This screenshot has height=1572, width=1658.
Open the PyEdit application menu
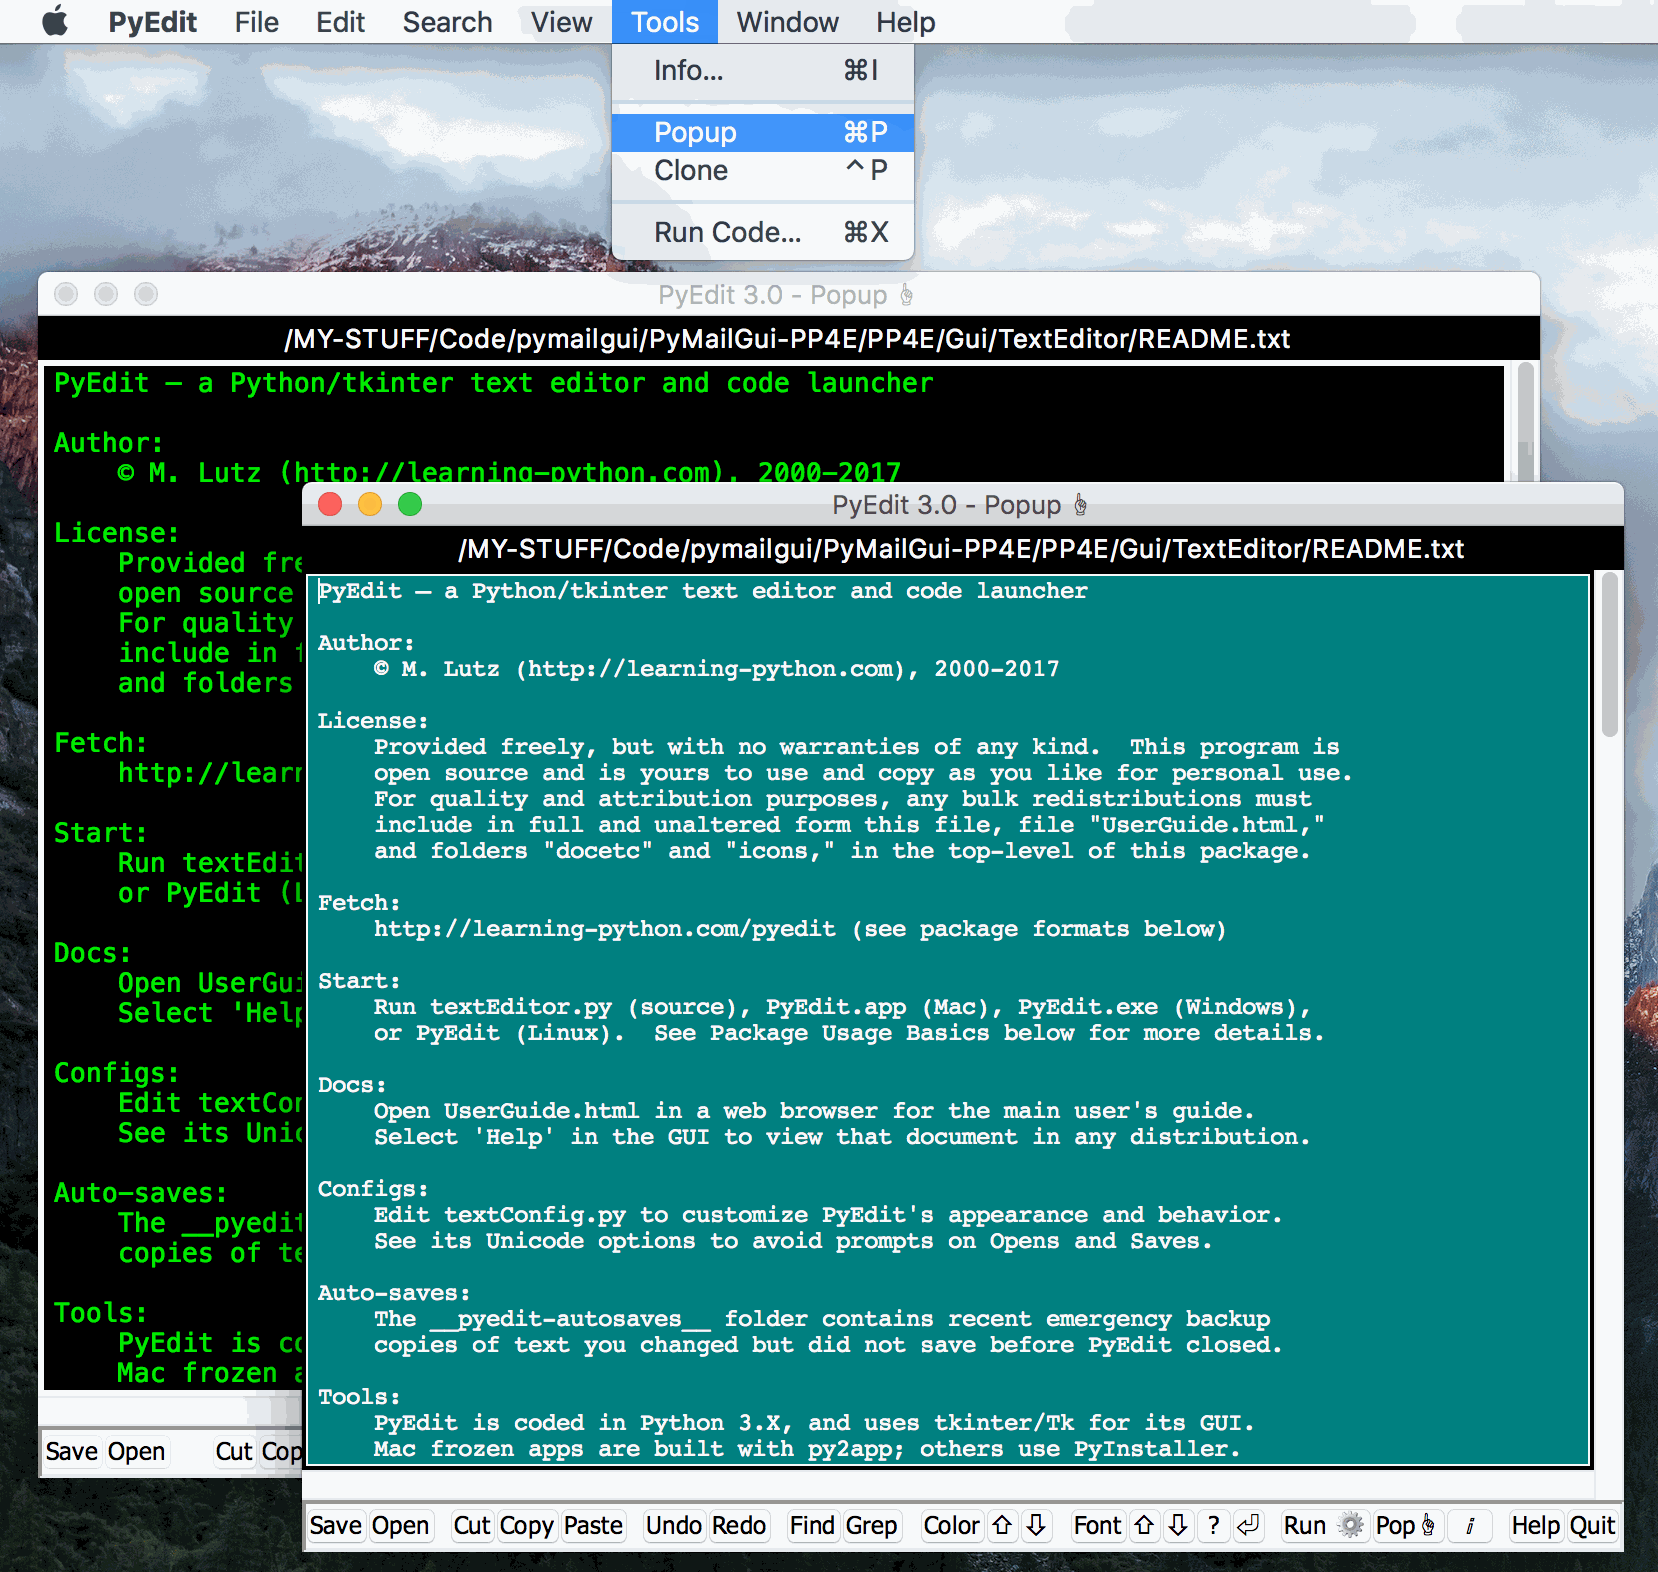coord(152,21)
